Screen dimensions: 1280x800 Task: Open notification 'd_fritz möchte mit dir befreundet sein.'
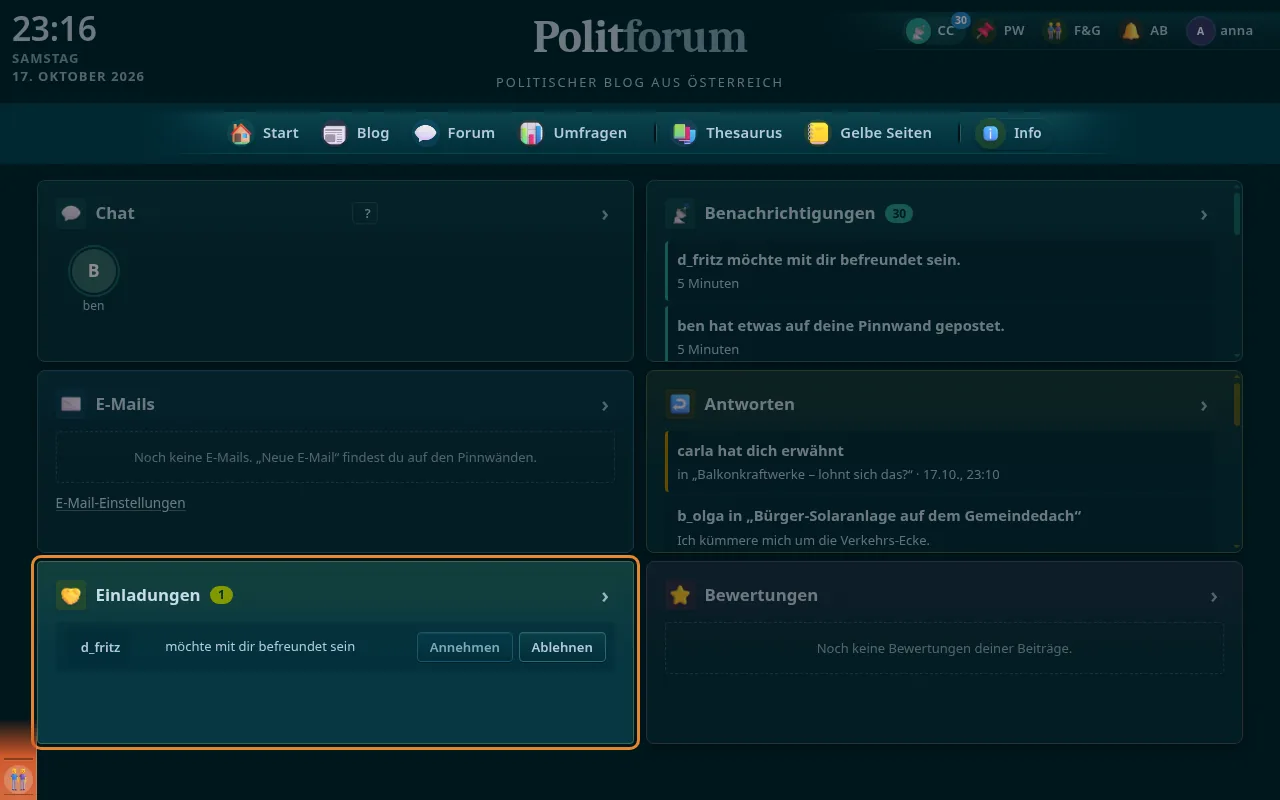[941, 271]
